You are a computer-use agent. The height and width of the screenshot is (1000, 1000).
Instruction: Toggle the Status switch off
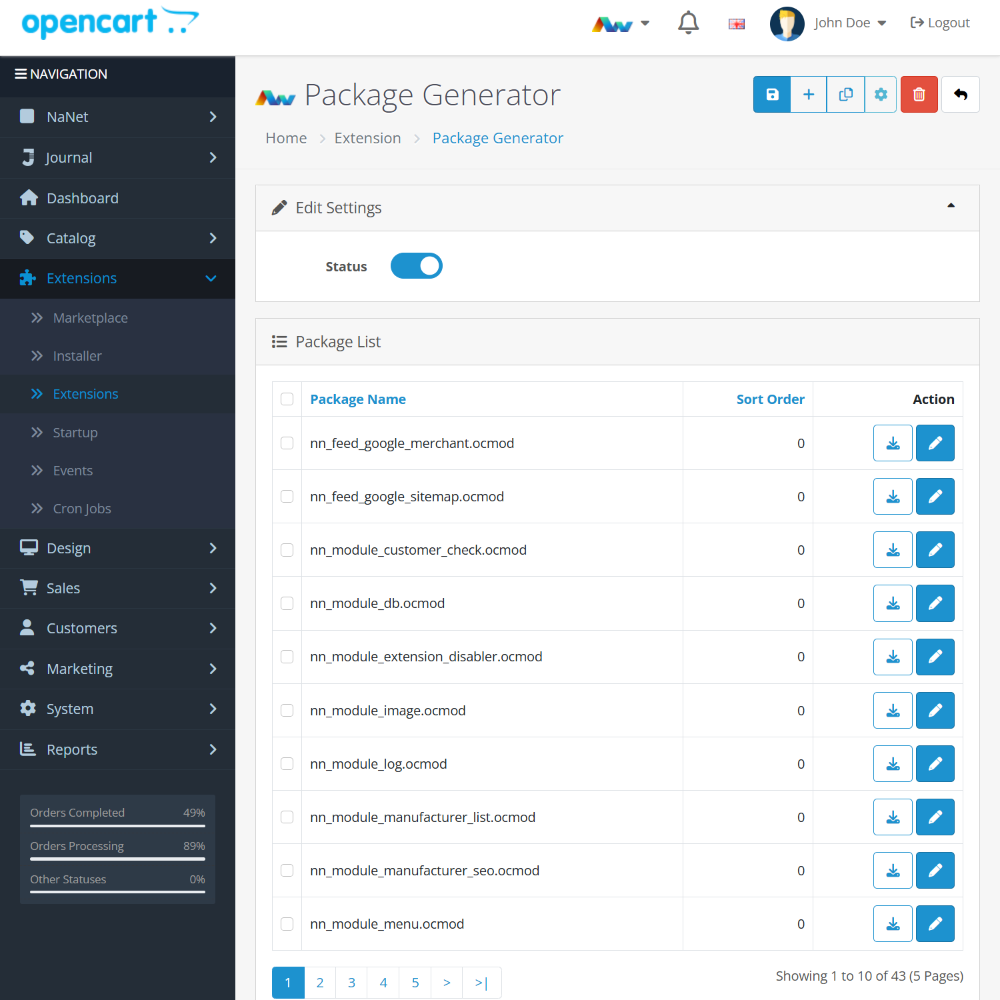[x=416, y=266]
